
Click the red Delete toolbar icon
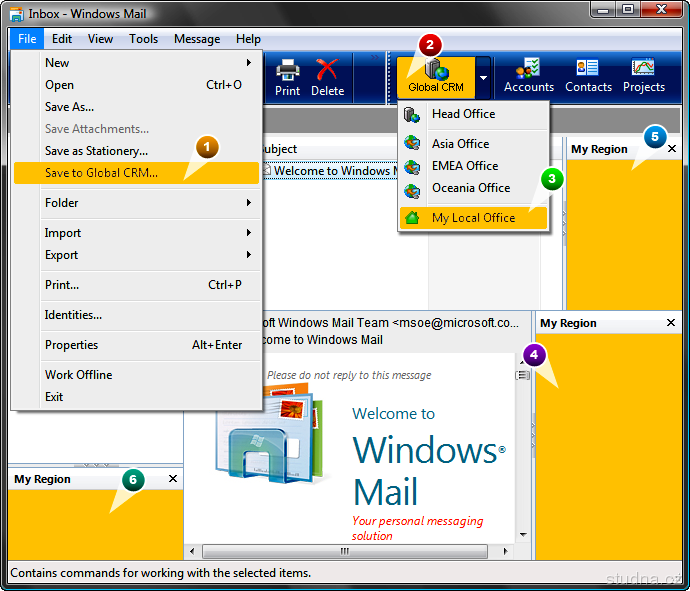point(327,76)
